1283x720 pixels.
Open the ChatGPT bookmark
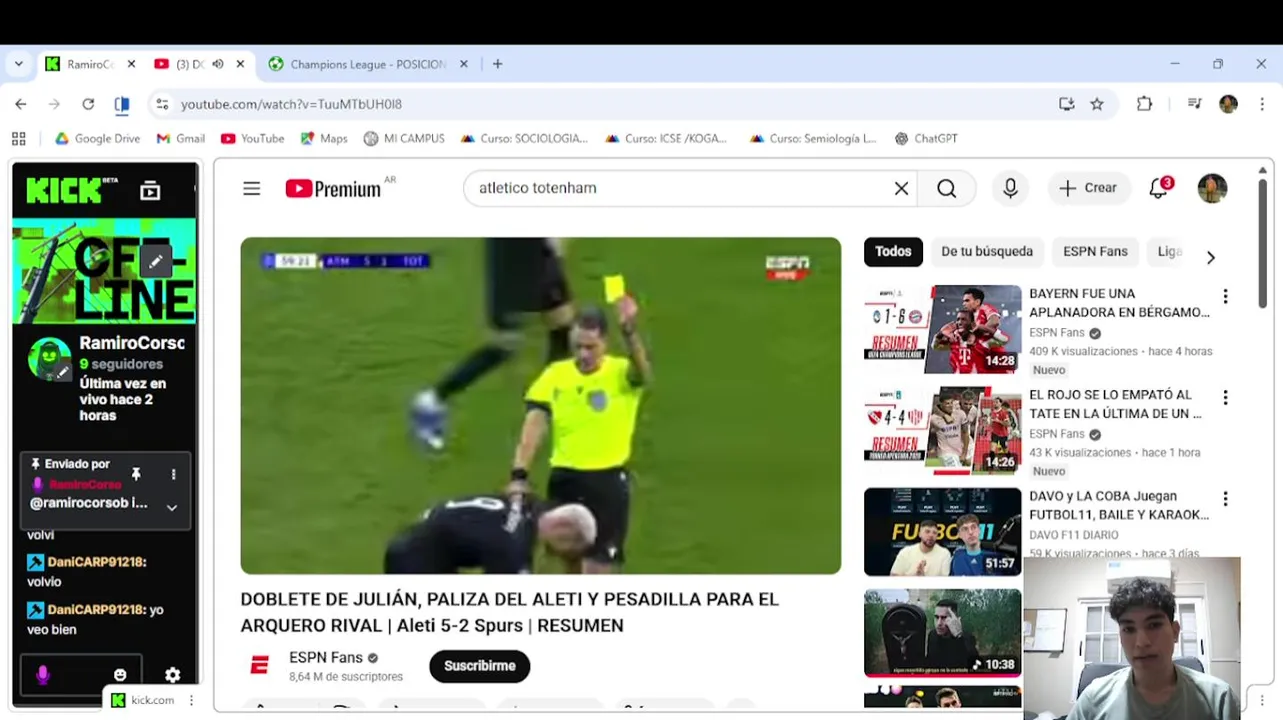coord(926,139)
